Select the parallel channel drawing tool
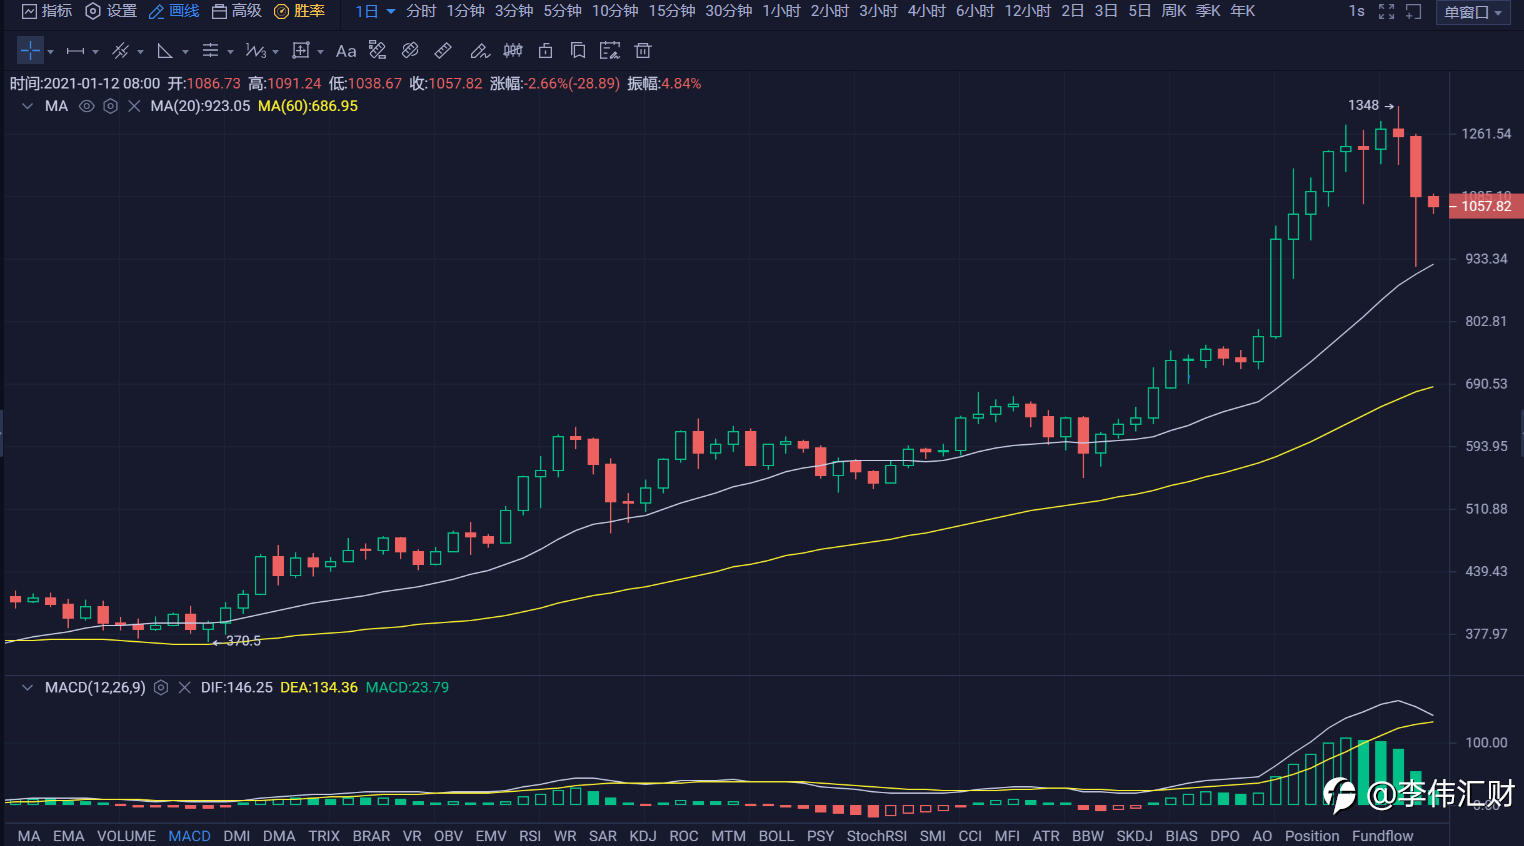Screen dimensions: 1524x846 point(120,51)
